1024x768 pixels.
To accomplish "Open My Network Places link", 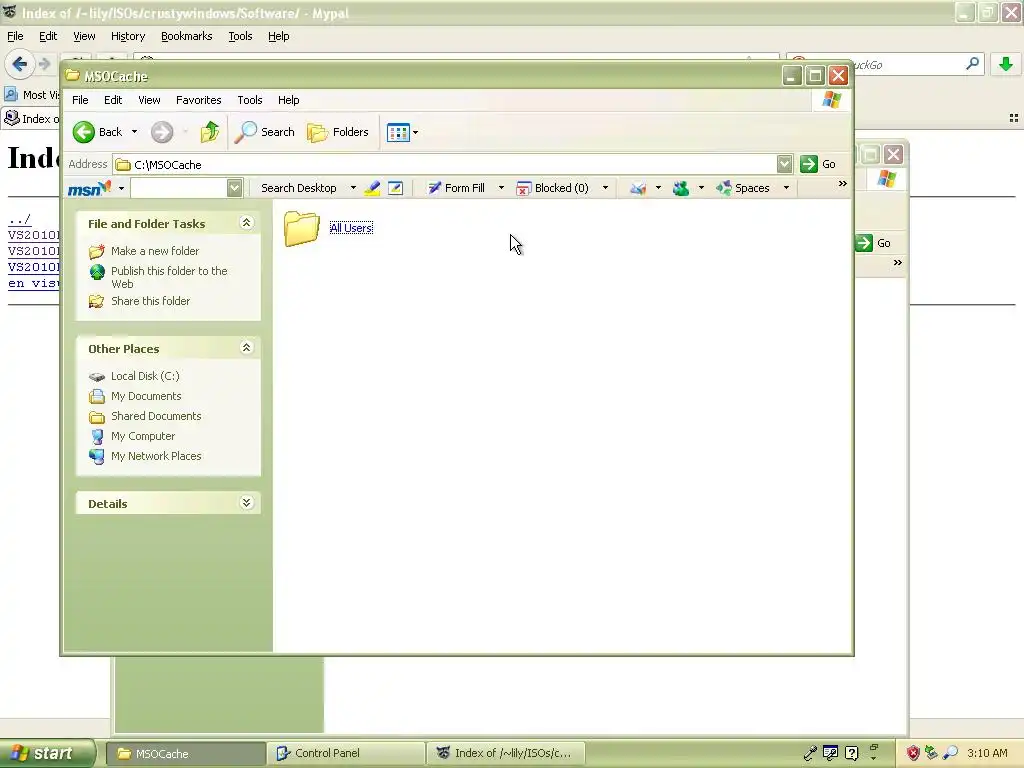I will (x=156, y=456).
